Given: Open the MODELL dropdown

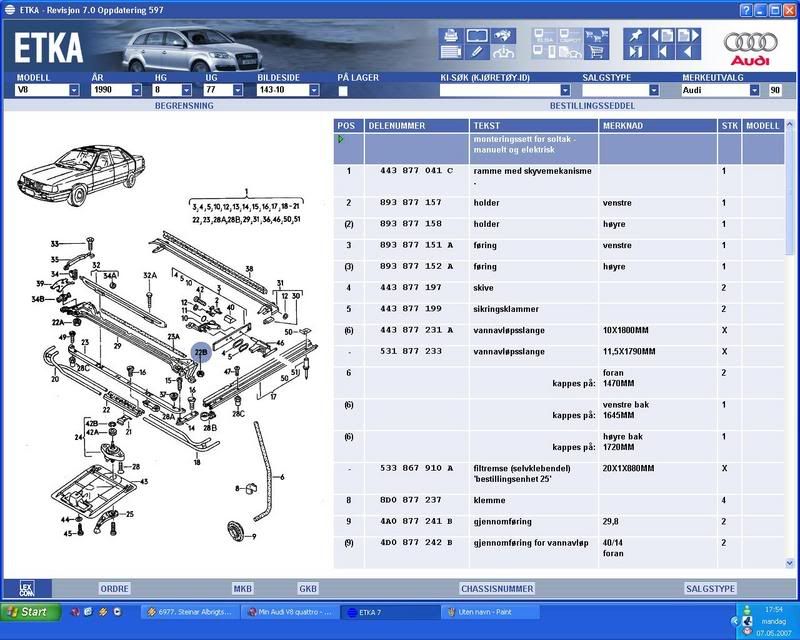Looking at the screenshot, I should 74,90.
